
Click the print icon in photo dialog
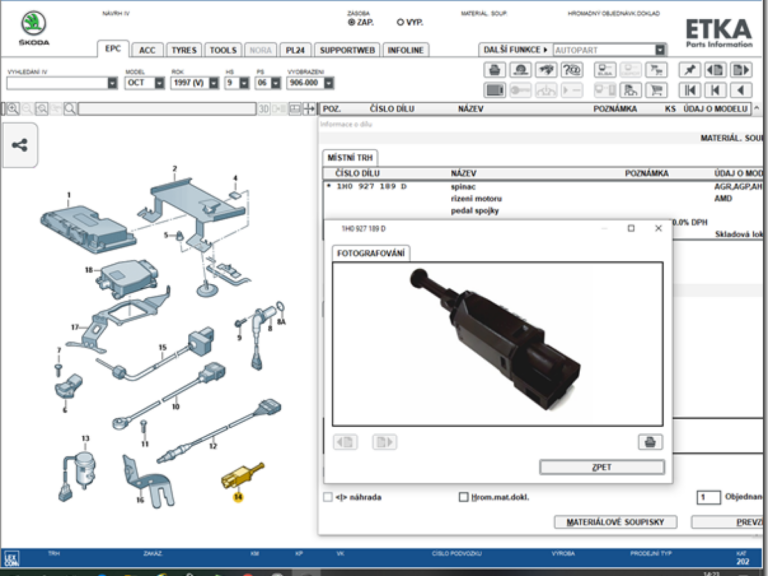[x=650, y=441]
